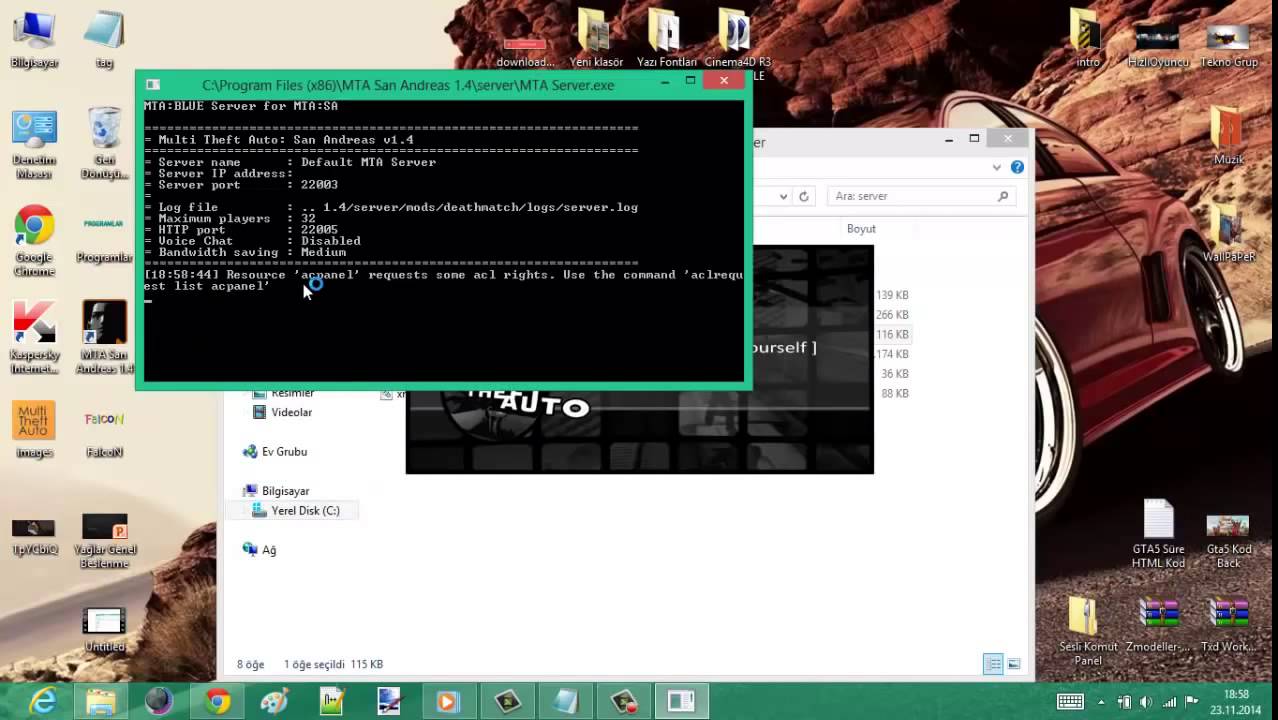This screenshot has width=1278, height=720.
Task: Click the Chrome taskbar icon
Action: 217,701
